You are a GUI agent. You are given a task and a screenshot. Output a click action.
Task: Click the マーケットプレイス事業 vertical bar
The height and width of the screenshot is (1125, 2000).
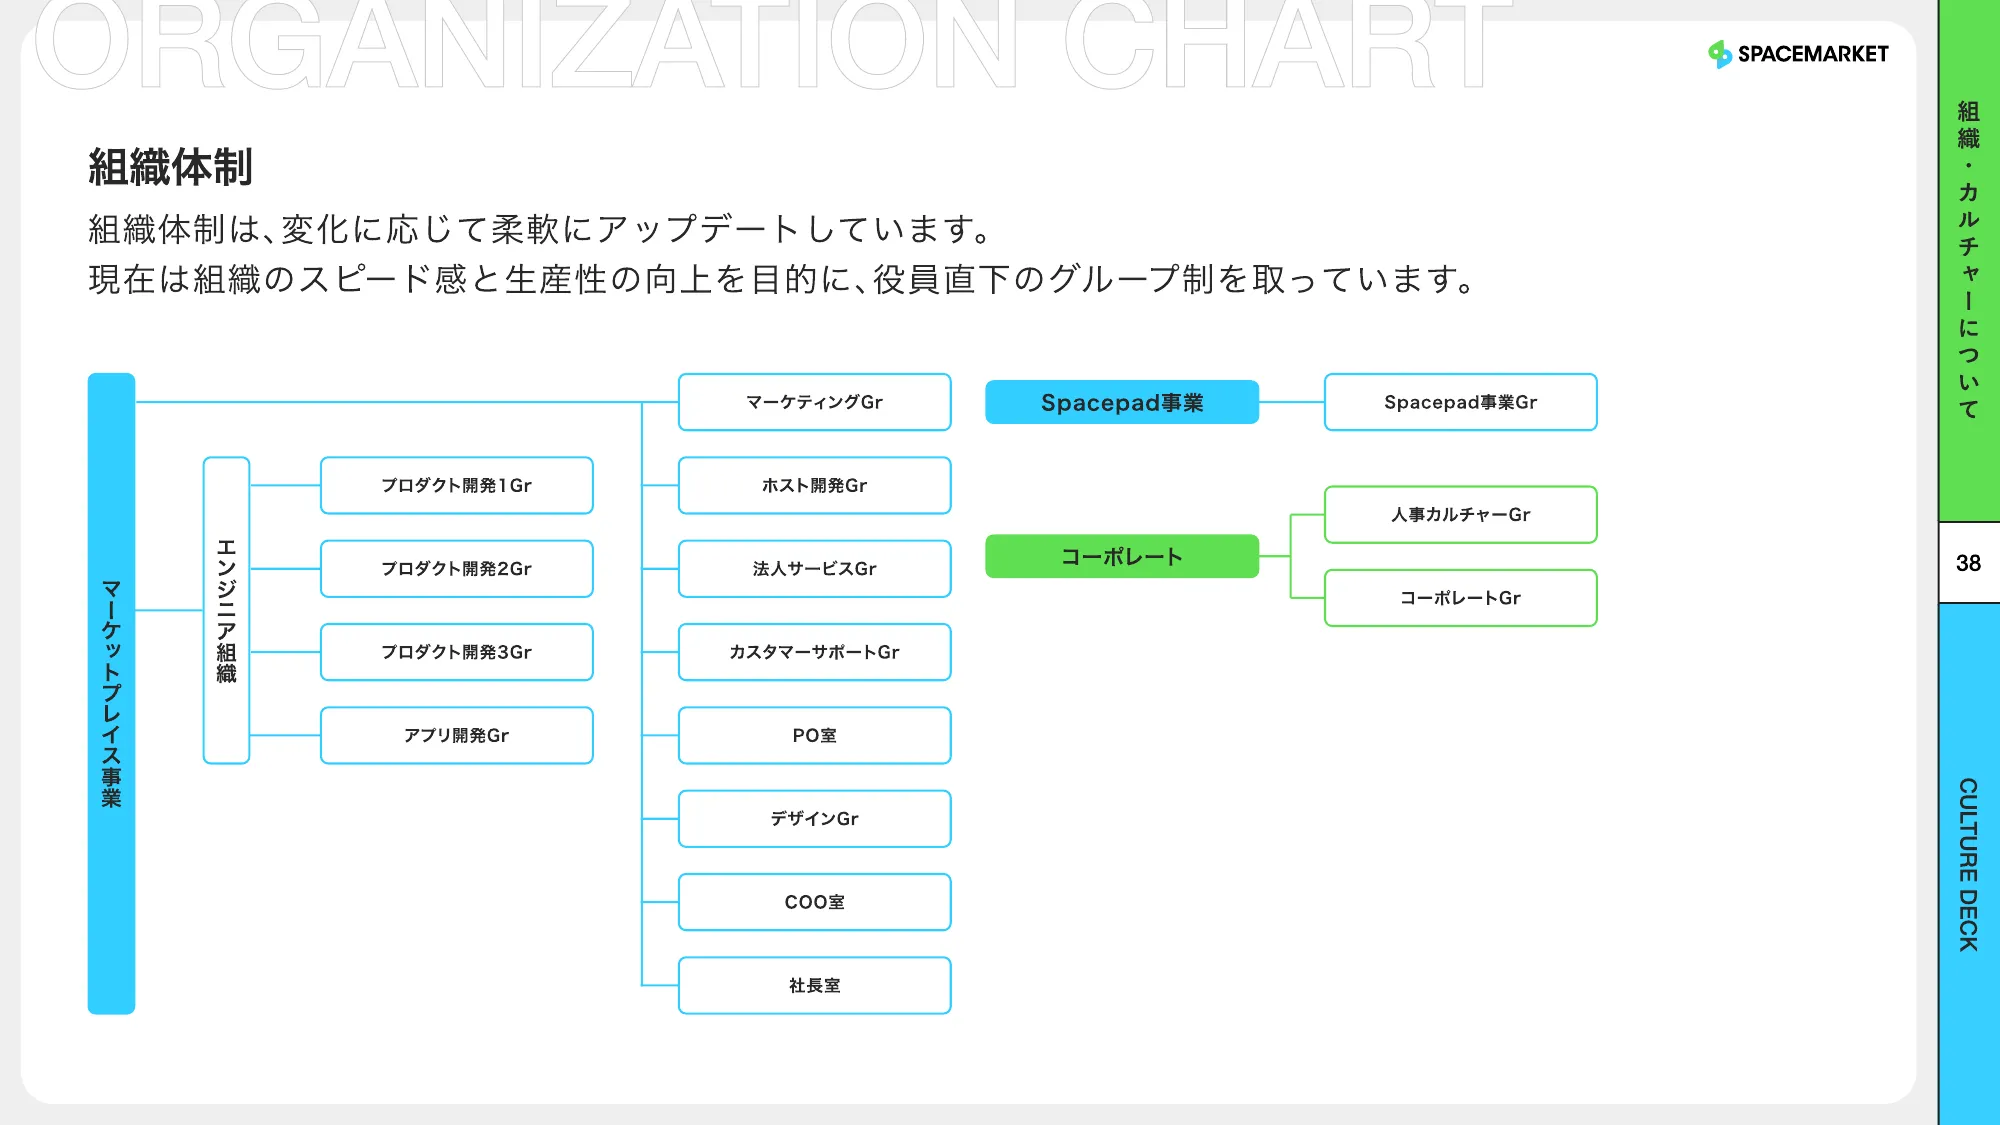pyautogui.click(x=111, y=693)
